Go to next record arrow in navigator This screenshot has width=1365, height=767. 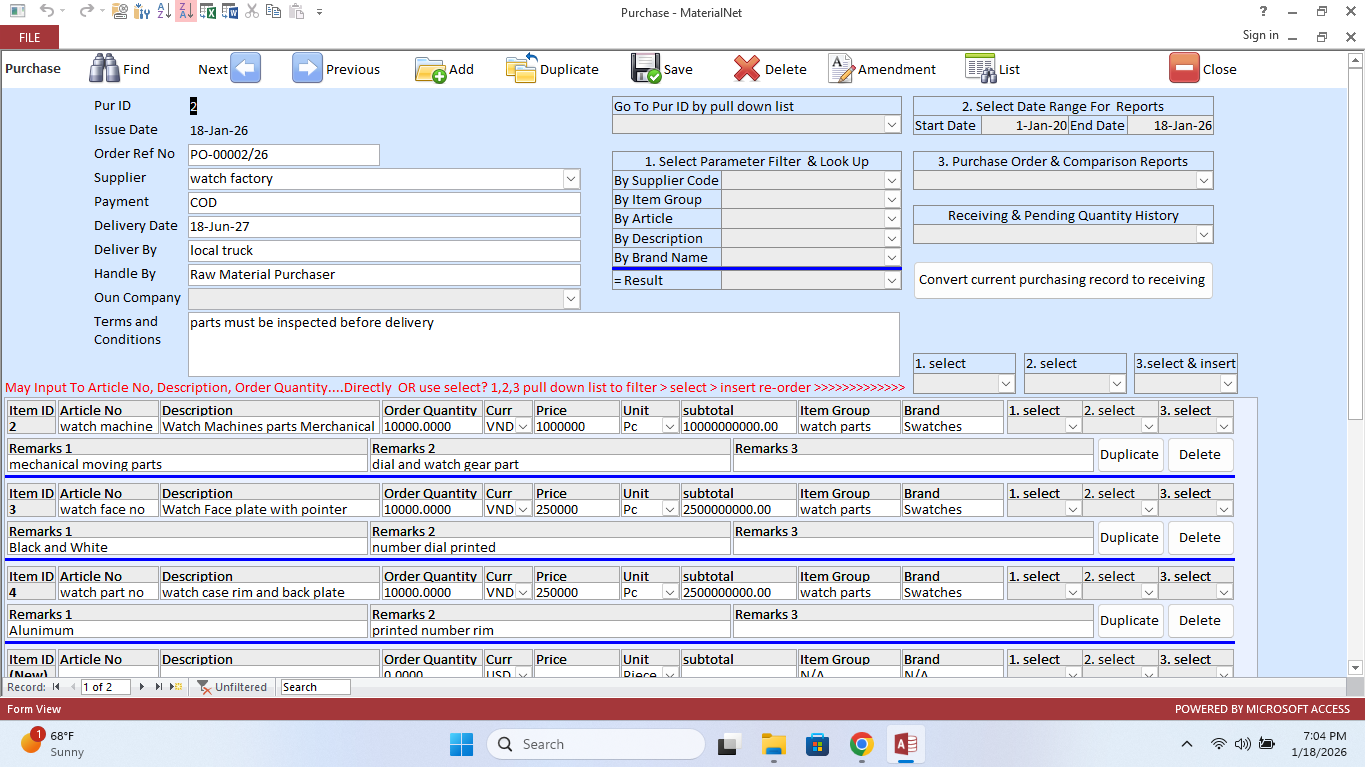click(142, 687)
